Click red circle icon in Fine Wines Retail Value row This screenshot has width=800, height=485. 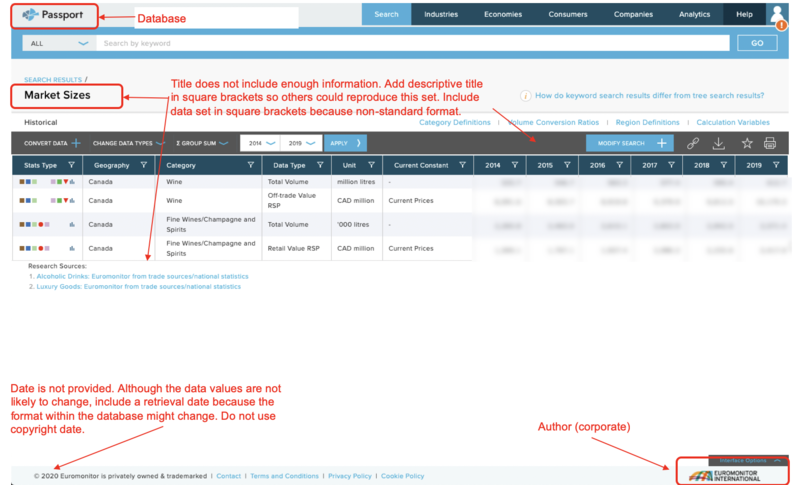click(41, 249)
